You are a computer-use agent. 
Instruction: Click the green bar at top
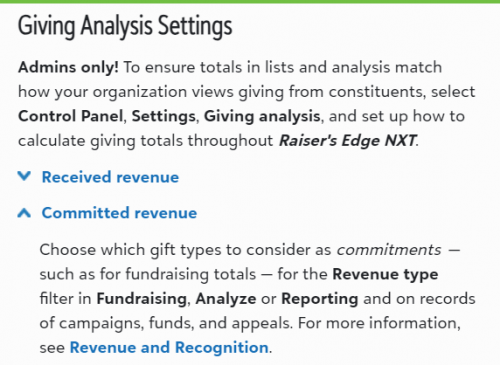pyautogui.click(x=250, y=2)
